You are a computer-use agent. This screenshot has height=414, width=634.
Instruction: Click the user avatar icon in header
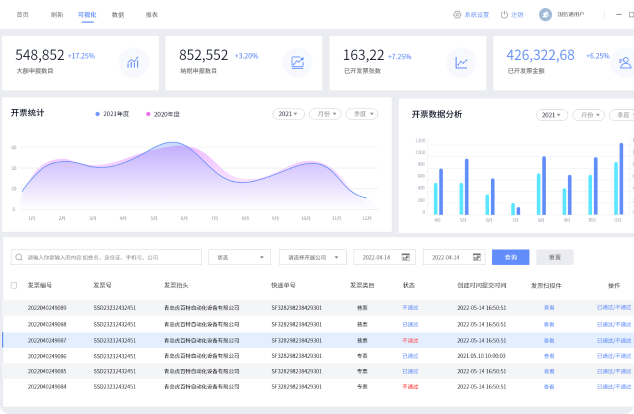(545, 15)
